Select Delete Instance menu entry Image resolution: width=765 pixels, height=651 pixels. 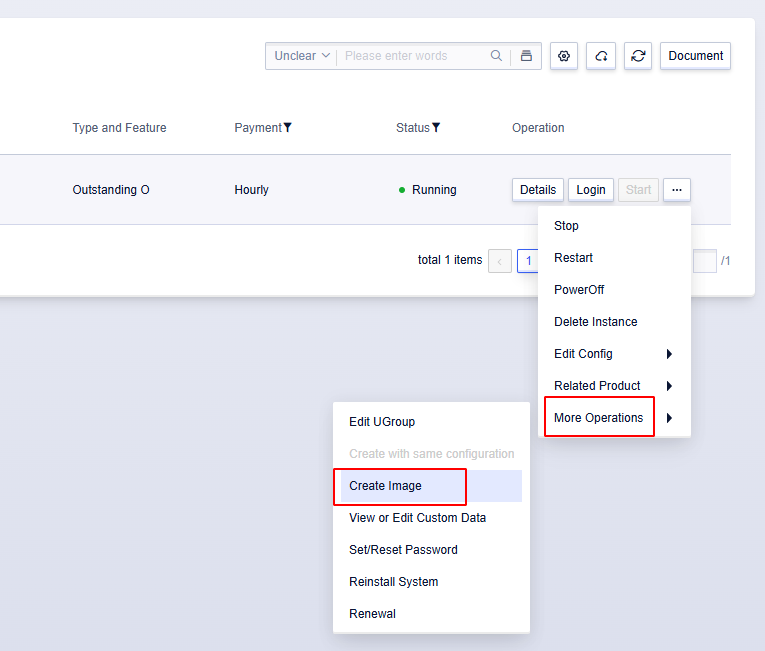pos(614,322)
